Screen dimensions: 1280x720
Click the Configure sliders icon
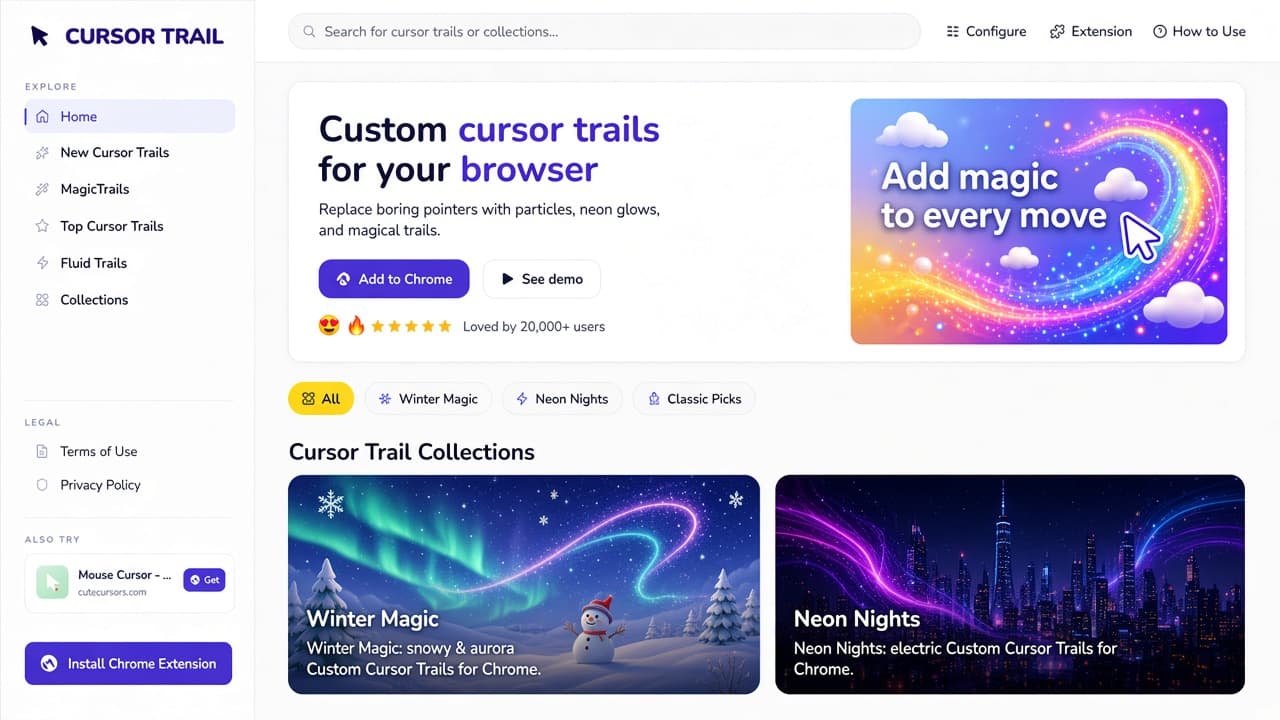point(953,32)
